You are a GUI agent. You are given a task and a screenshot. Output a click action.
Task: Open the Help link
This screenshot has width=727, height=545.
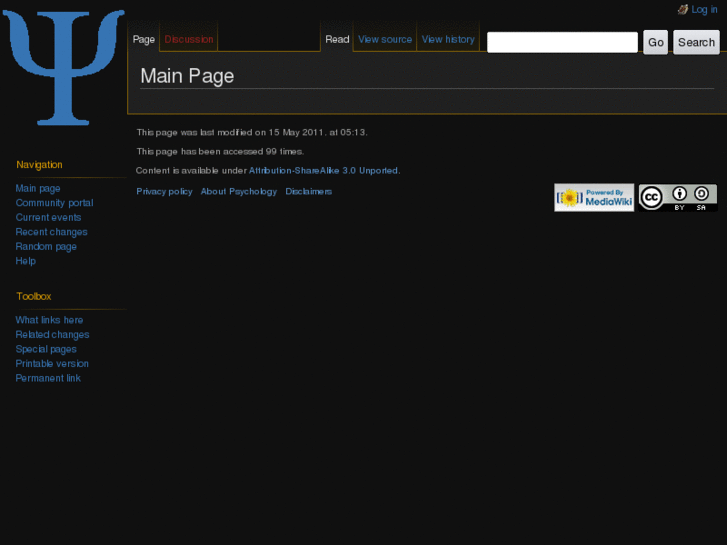click(26, 261)
